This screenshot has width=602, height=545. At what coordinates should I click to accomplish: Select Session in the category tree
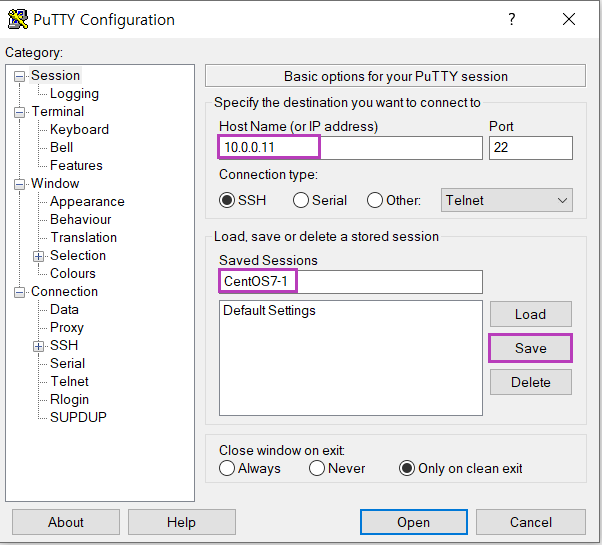pyautogui.click(x=55, y=76)
